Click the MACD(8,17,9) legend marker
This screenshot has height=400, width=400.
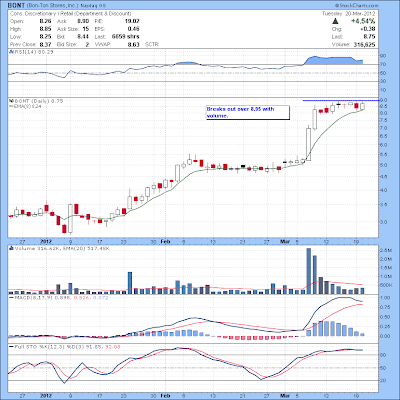11,298
